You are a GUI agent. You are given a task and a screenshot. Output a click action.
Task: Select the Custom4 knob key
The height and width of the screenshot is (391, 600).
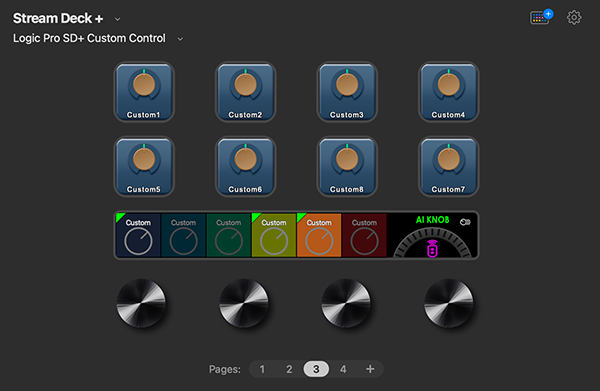click(448, 92)
